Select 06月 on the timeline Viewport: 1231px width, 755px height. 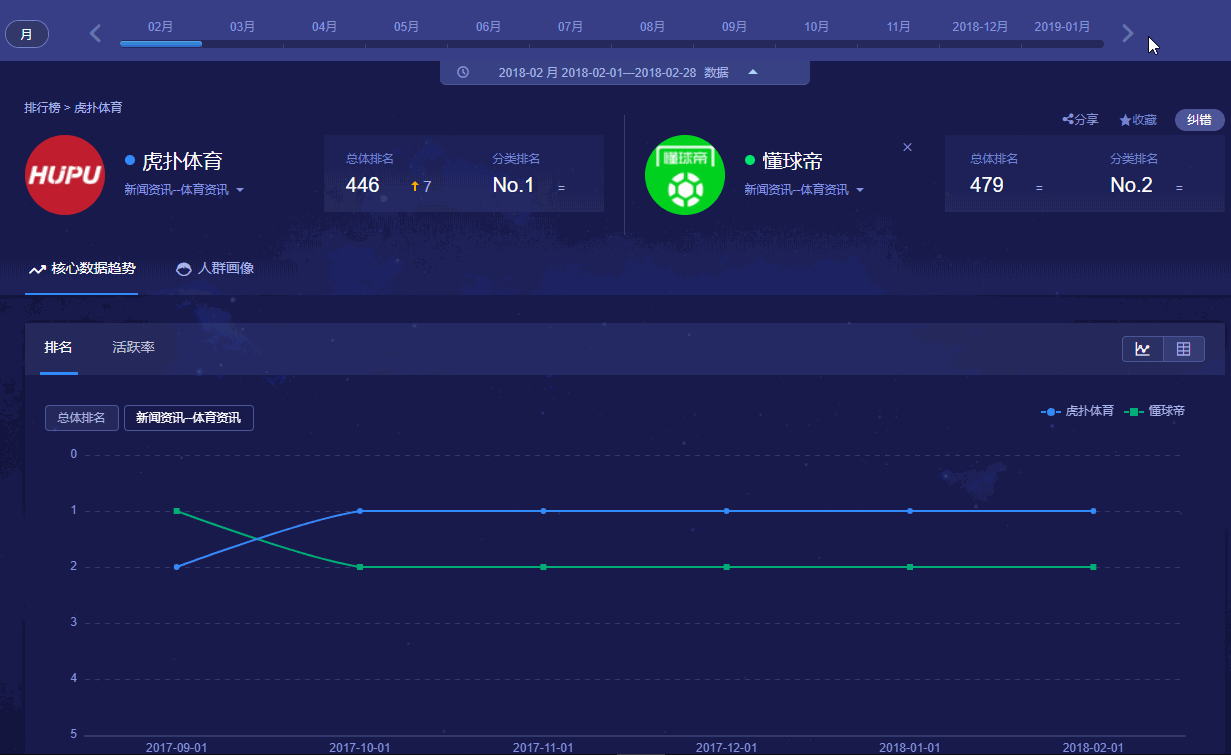488,27
